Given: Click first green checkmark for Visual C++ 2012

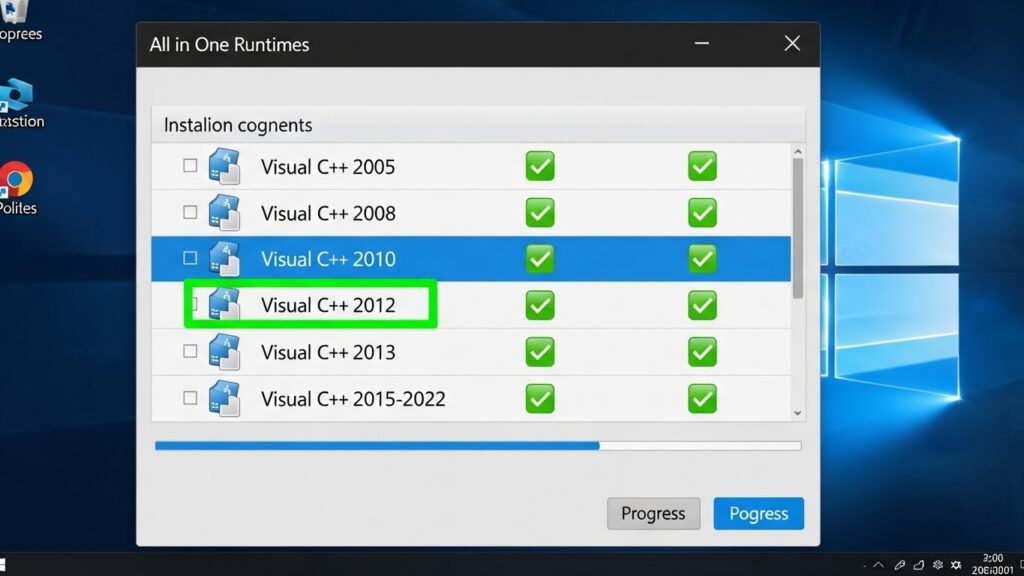Looking at the screenshot, I should [x=540, y=305].
